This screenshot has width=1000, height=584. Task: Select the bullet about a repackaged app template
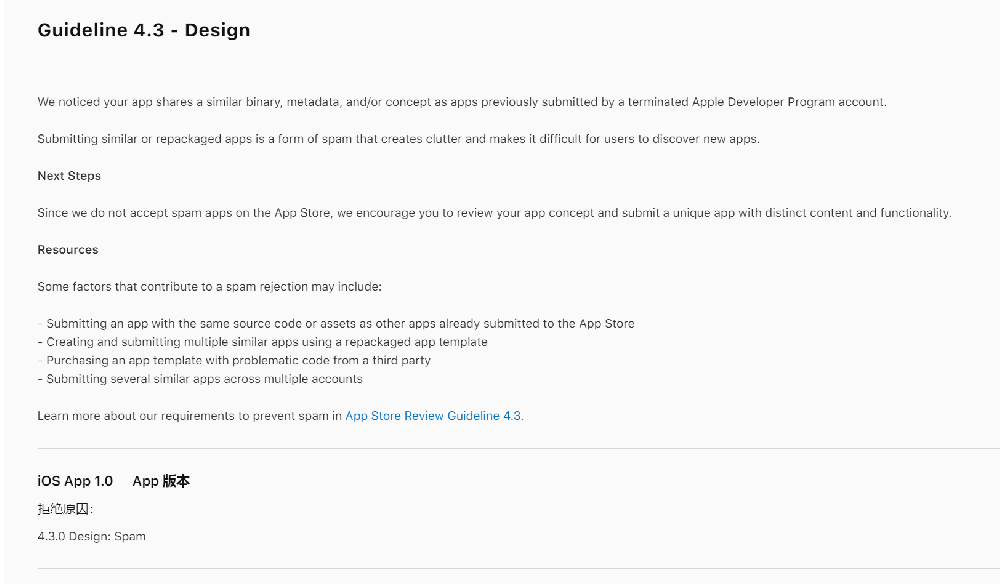pyautogui.click(x=263, y=342)
